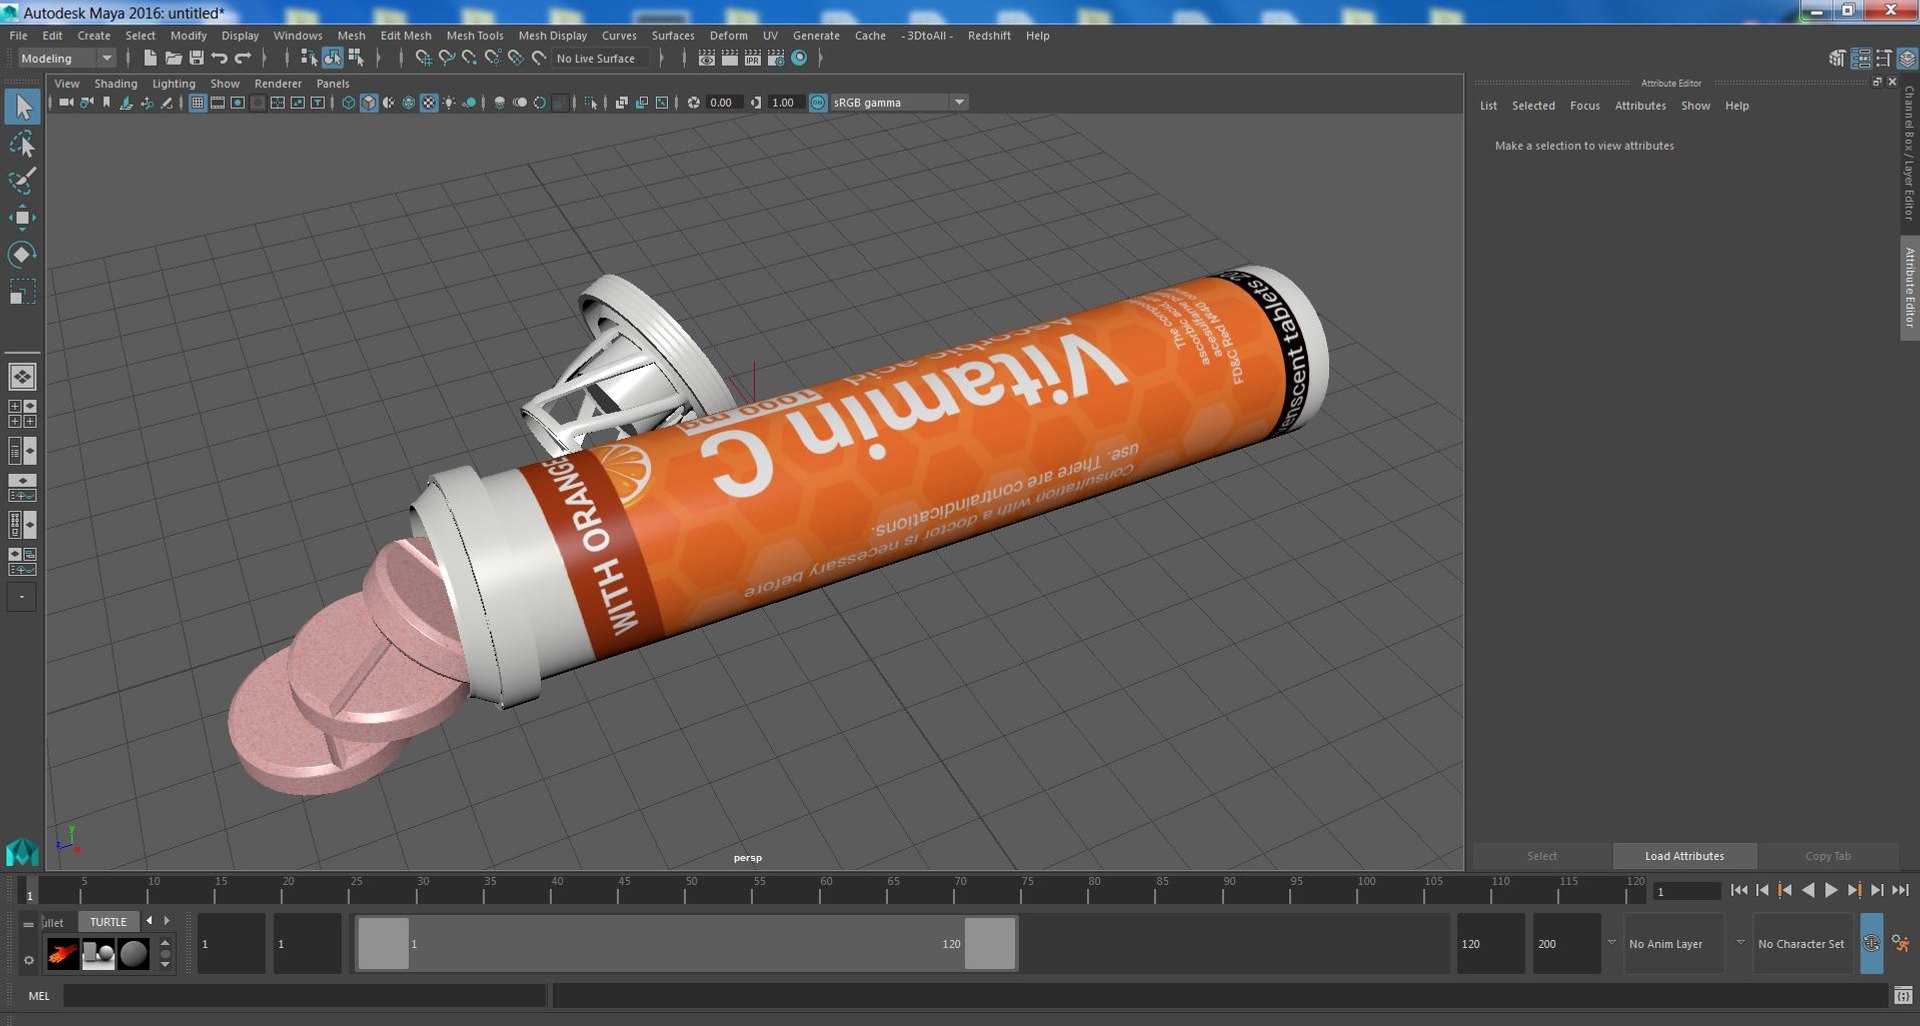Screen dimensions: 1920x1026
Task: Click the MEL command line input
Action: coord(305,996)
